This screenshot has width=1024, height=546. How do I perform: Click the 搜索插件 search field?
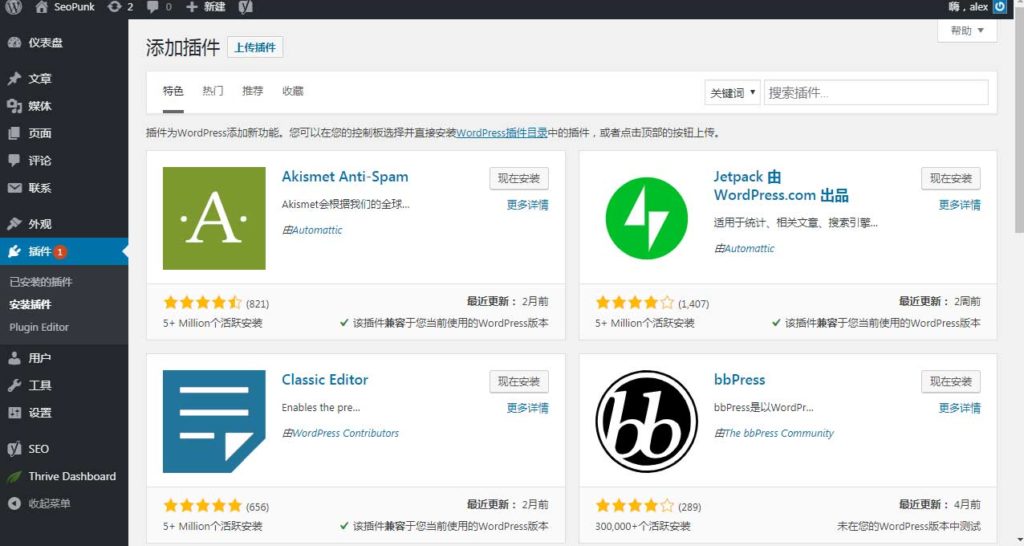coord(876,93)
